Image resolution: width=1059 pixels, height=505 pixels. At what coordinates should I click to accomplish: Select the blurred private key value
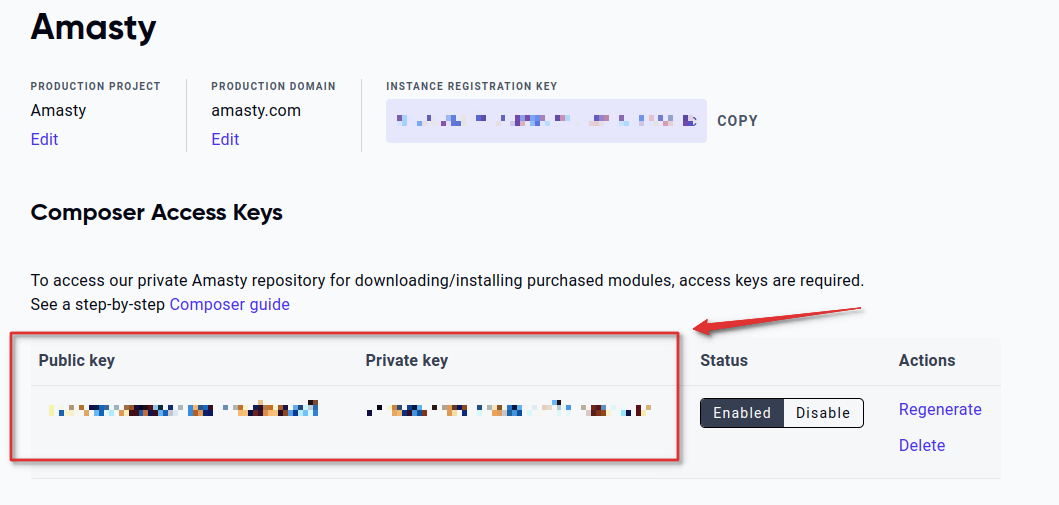pyautogui.click(x=508, y=409)
